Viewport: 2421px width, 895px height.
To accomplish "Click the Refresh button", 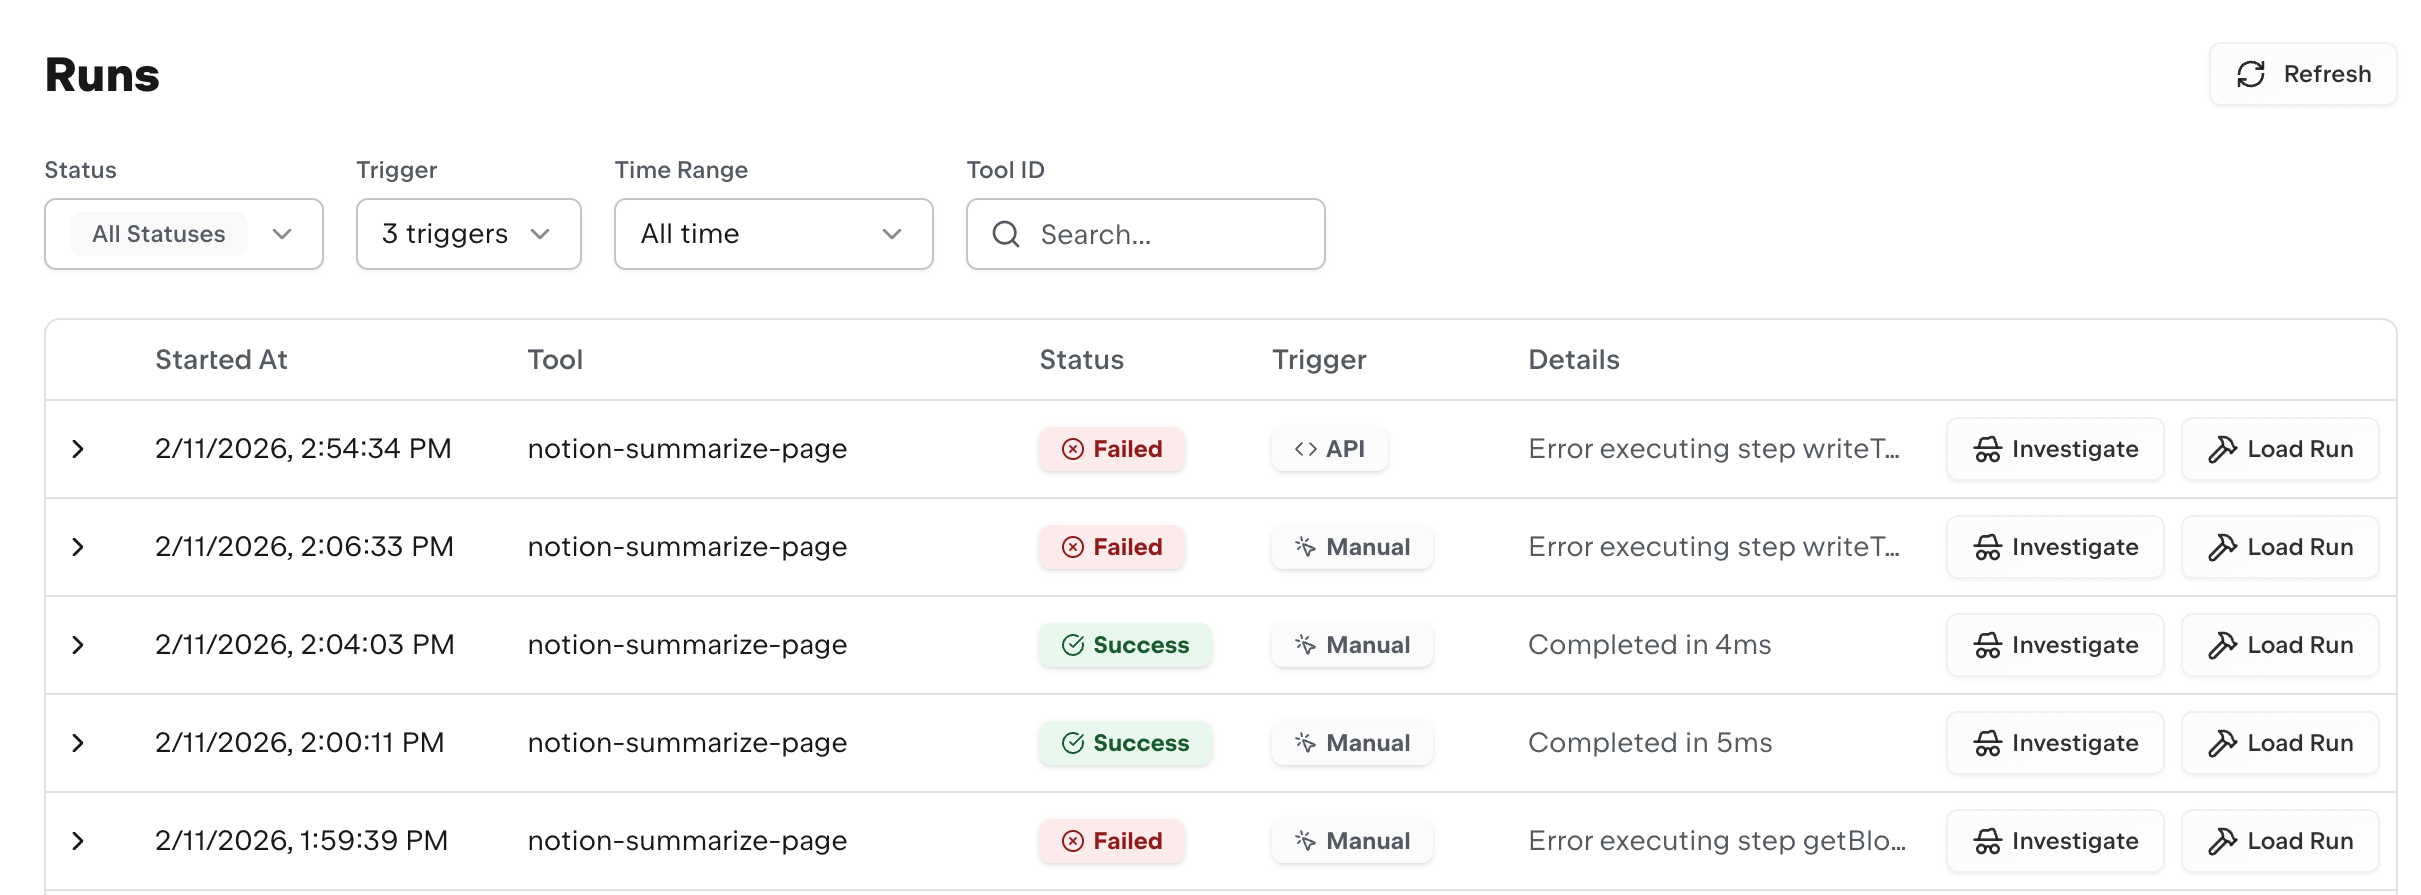I will [2302, 74].
